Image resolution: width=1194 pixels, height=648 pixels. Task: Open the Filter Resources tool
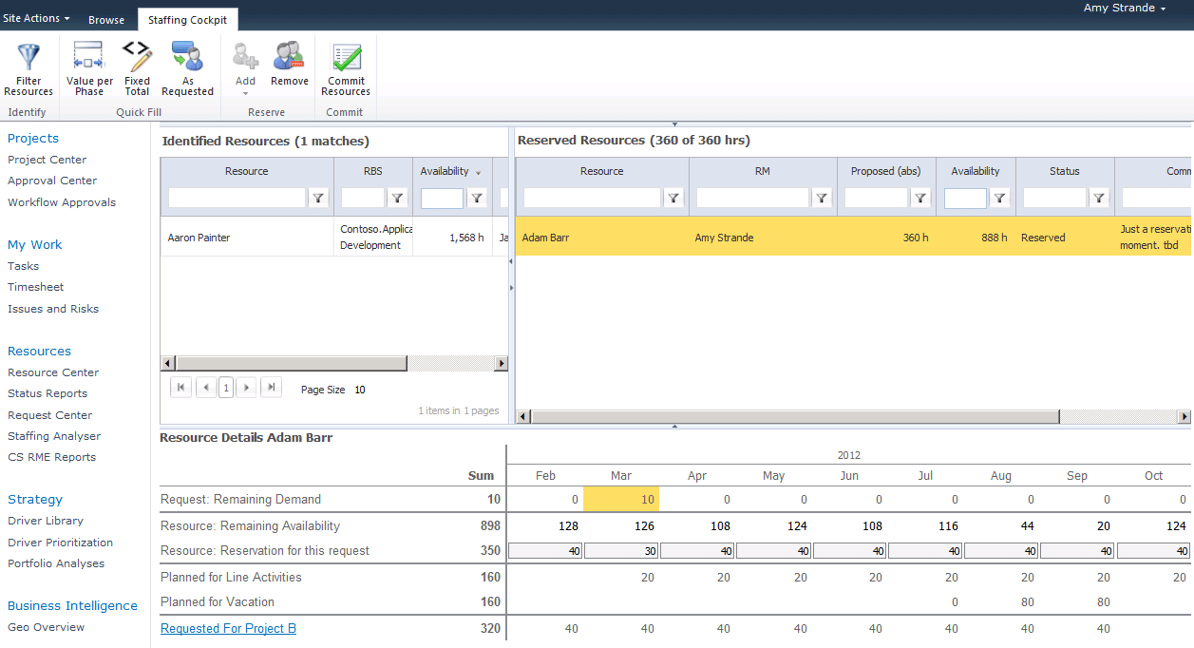(x=28, y=69)
